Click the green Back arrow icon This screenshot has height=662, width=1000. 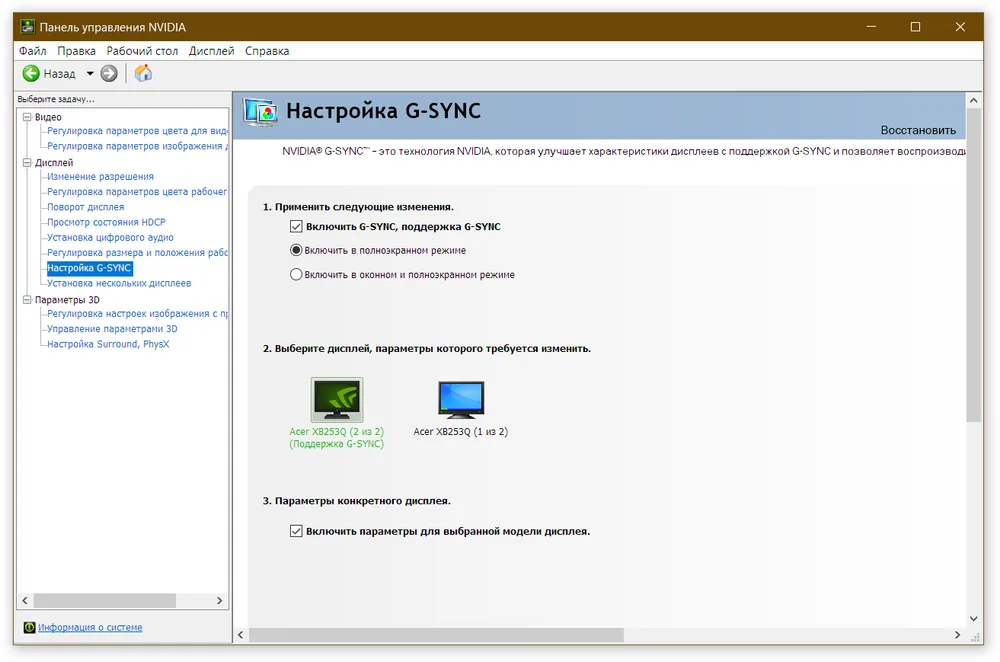point(31,73)
